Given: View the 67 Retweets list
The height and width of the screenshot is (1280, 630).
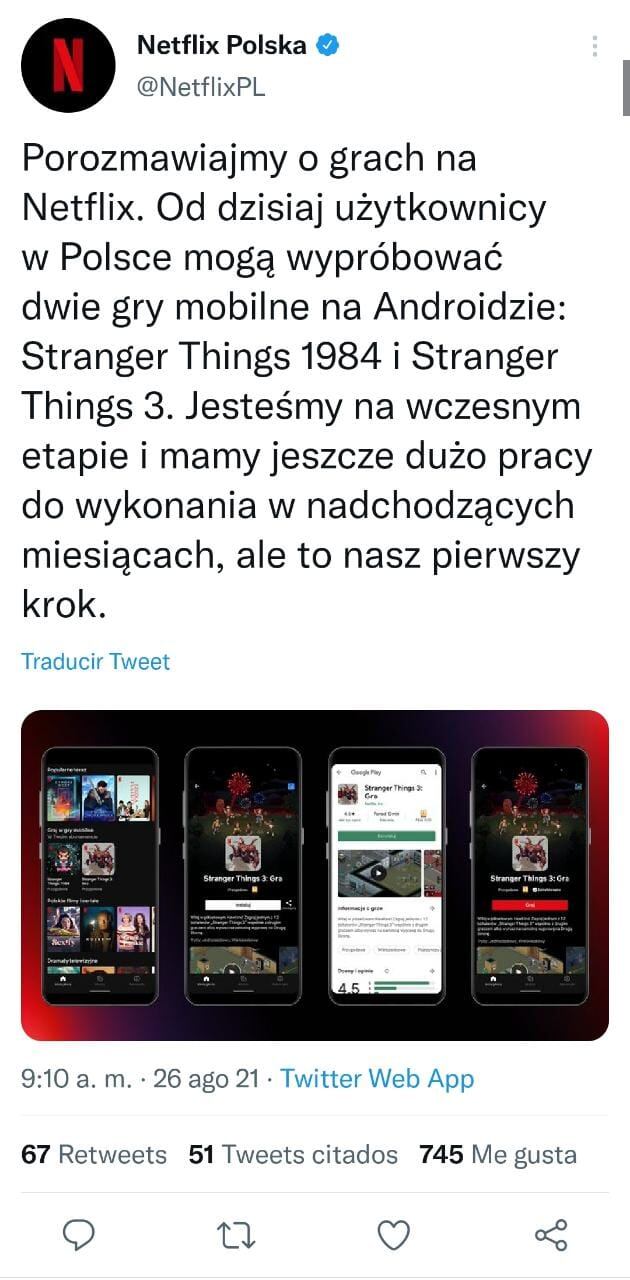Looking at the screenshot, I should (x=94, y=1155).
